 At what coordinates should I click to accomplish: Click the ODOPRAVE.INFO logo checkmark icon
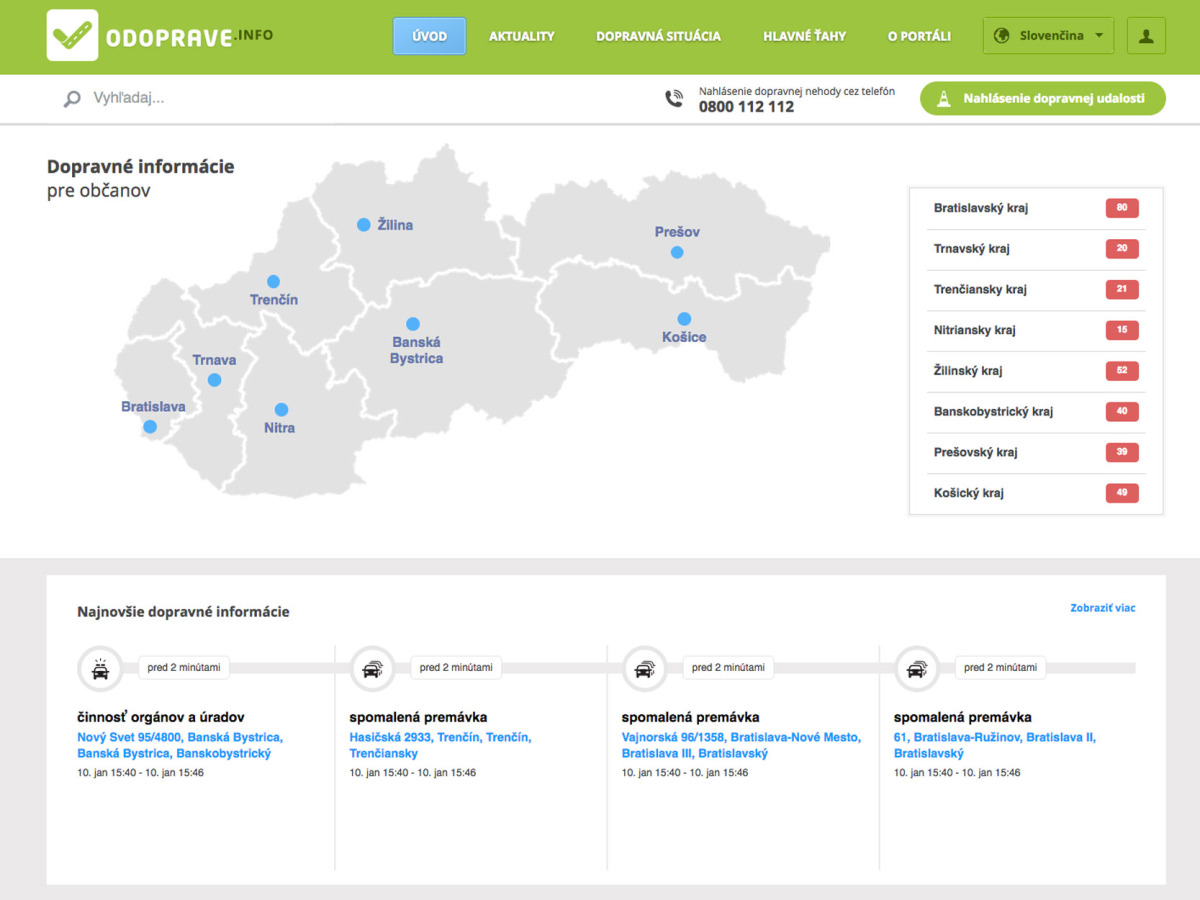pyautogui.click(x=72, y=35)
